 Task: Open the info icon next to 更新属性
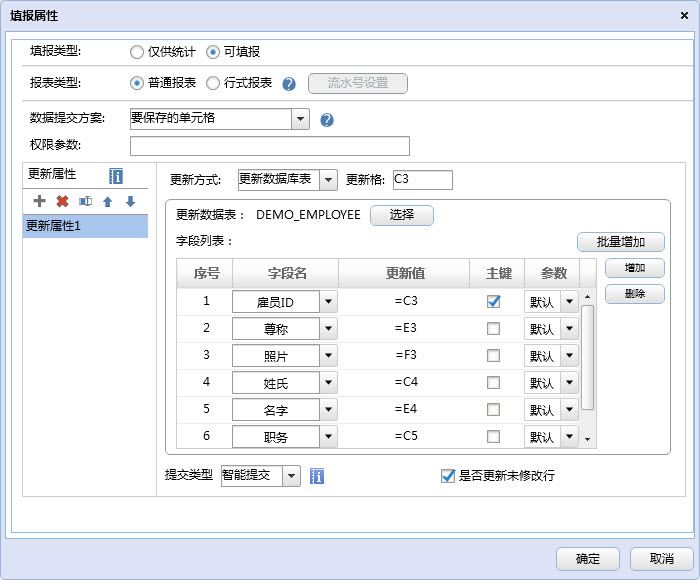116,176
